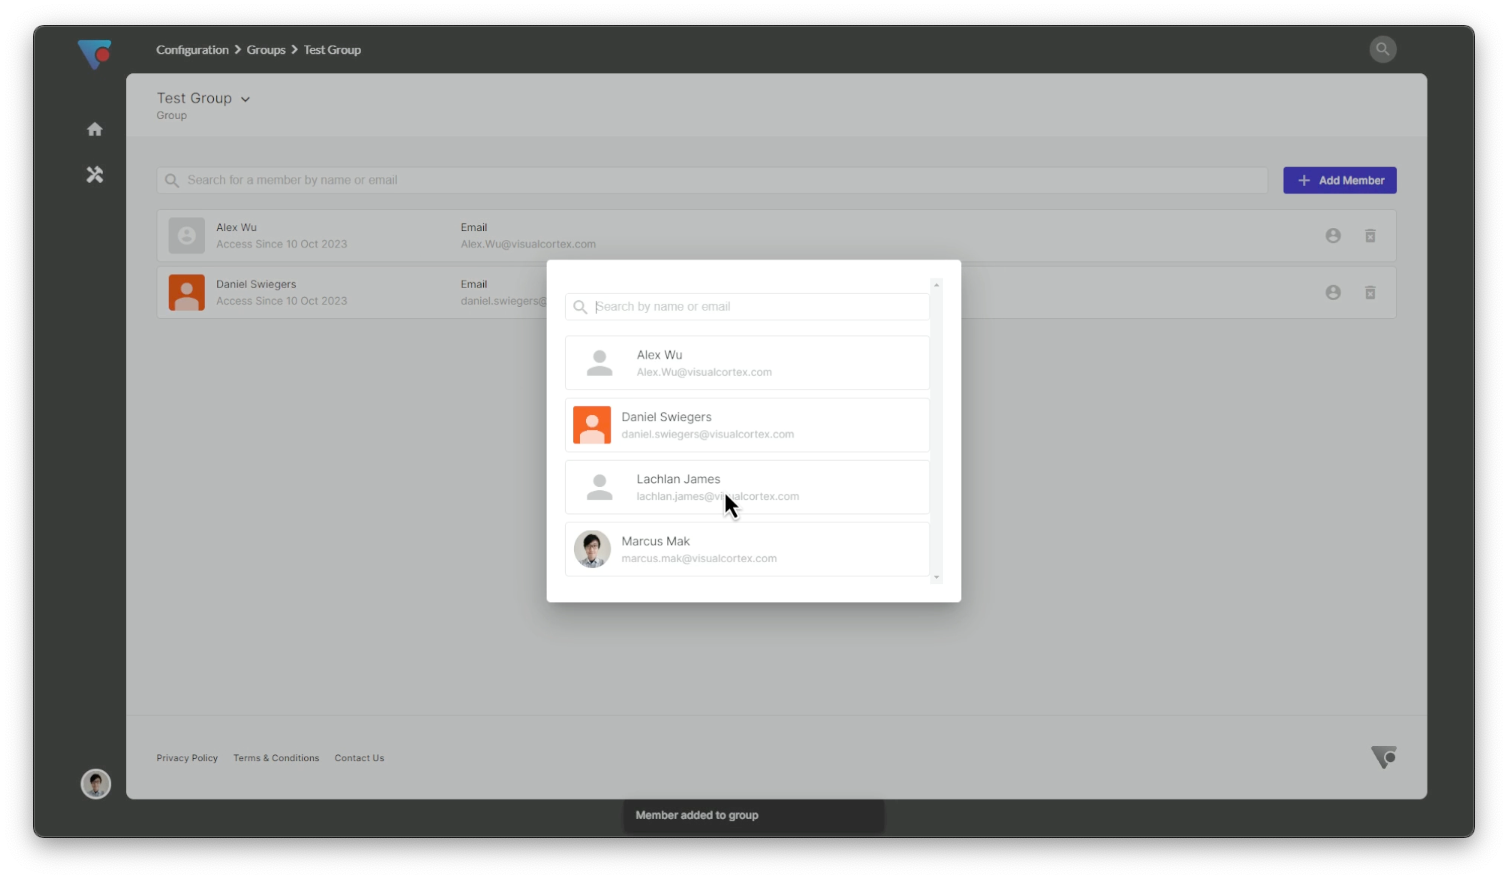Image resolution: width=1508 pixels, height=879 pixels.
Task: Click Daniel Swiegers avatar in members table
Action: pyautogui.click(x=187, y=293)
